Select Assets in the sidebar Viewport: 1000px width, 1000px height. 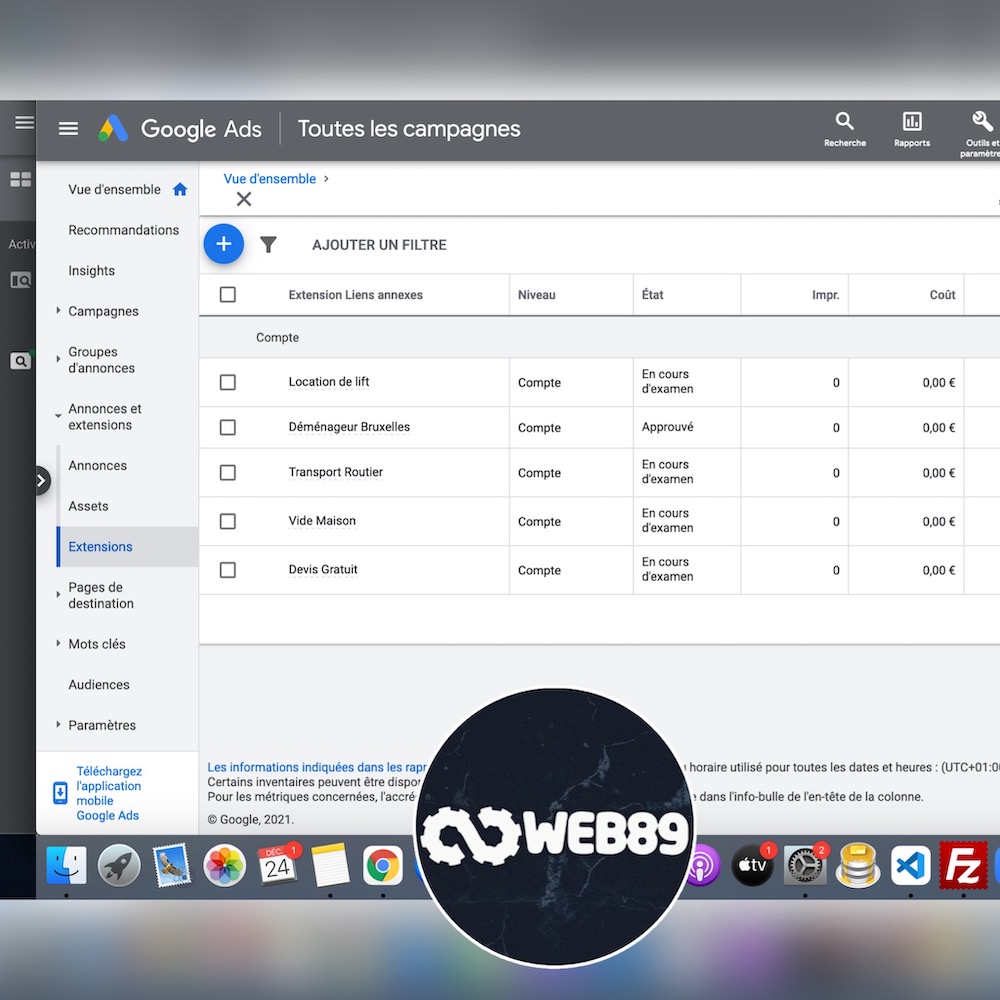[88, 506]
